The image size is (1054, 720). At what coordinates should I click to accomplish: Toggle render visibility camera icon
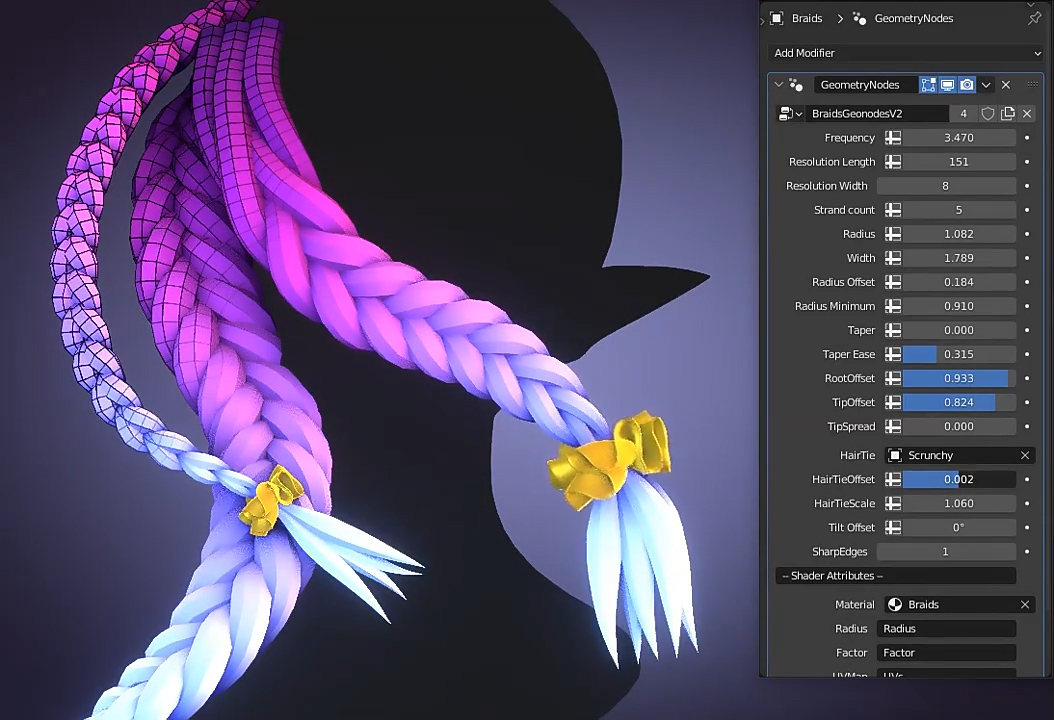click(x=967, y=85)
